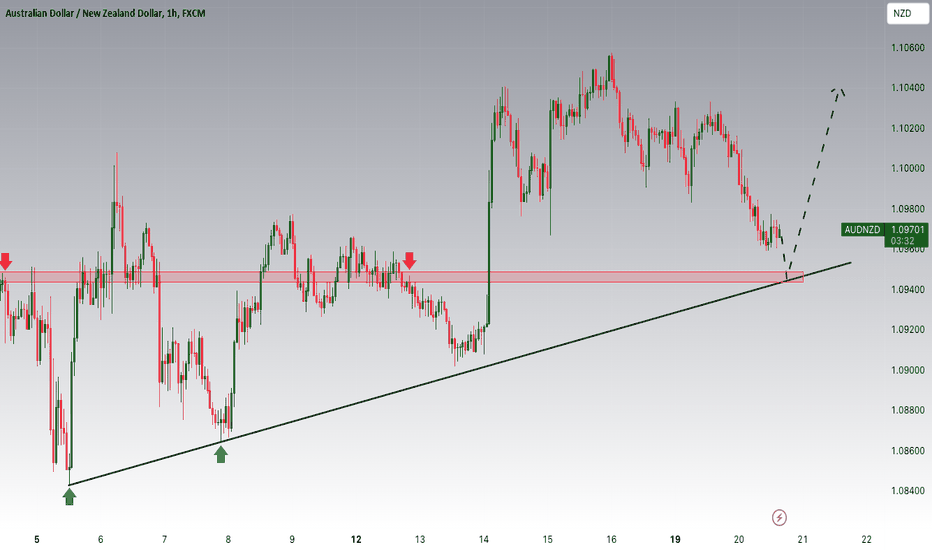Click the lightning bolt event icon
Screen dimensions: 932x550
pyautogui.click(x=779, y=517)
